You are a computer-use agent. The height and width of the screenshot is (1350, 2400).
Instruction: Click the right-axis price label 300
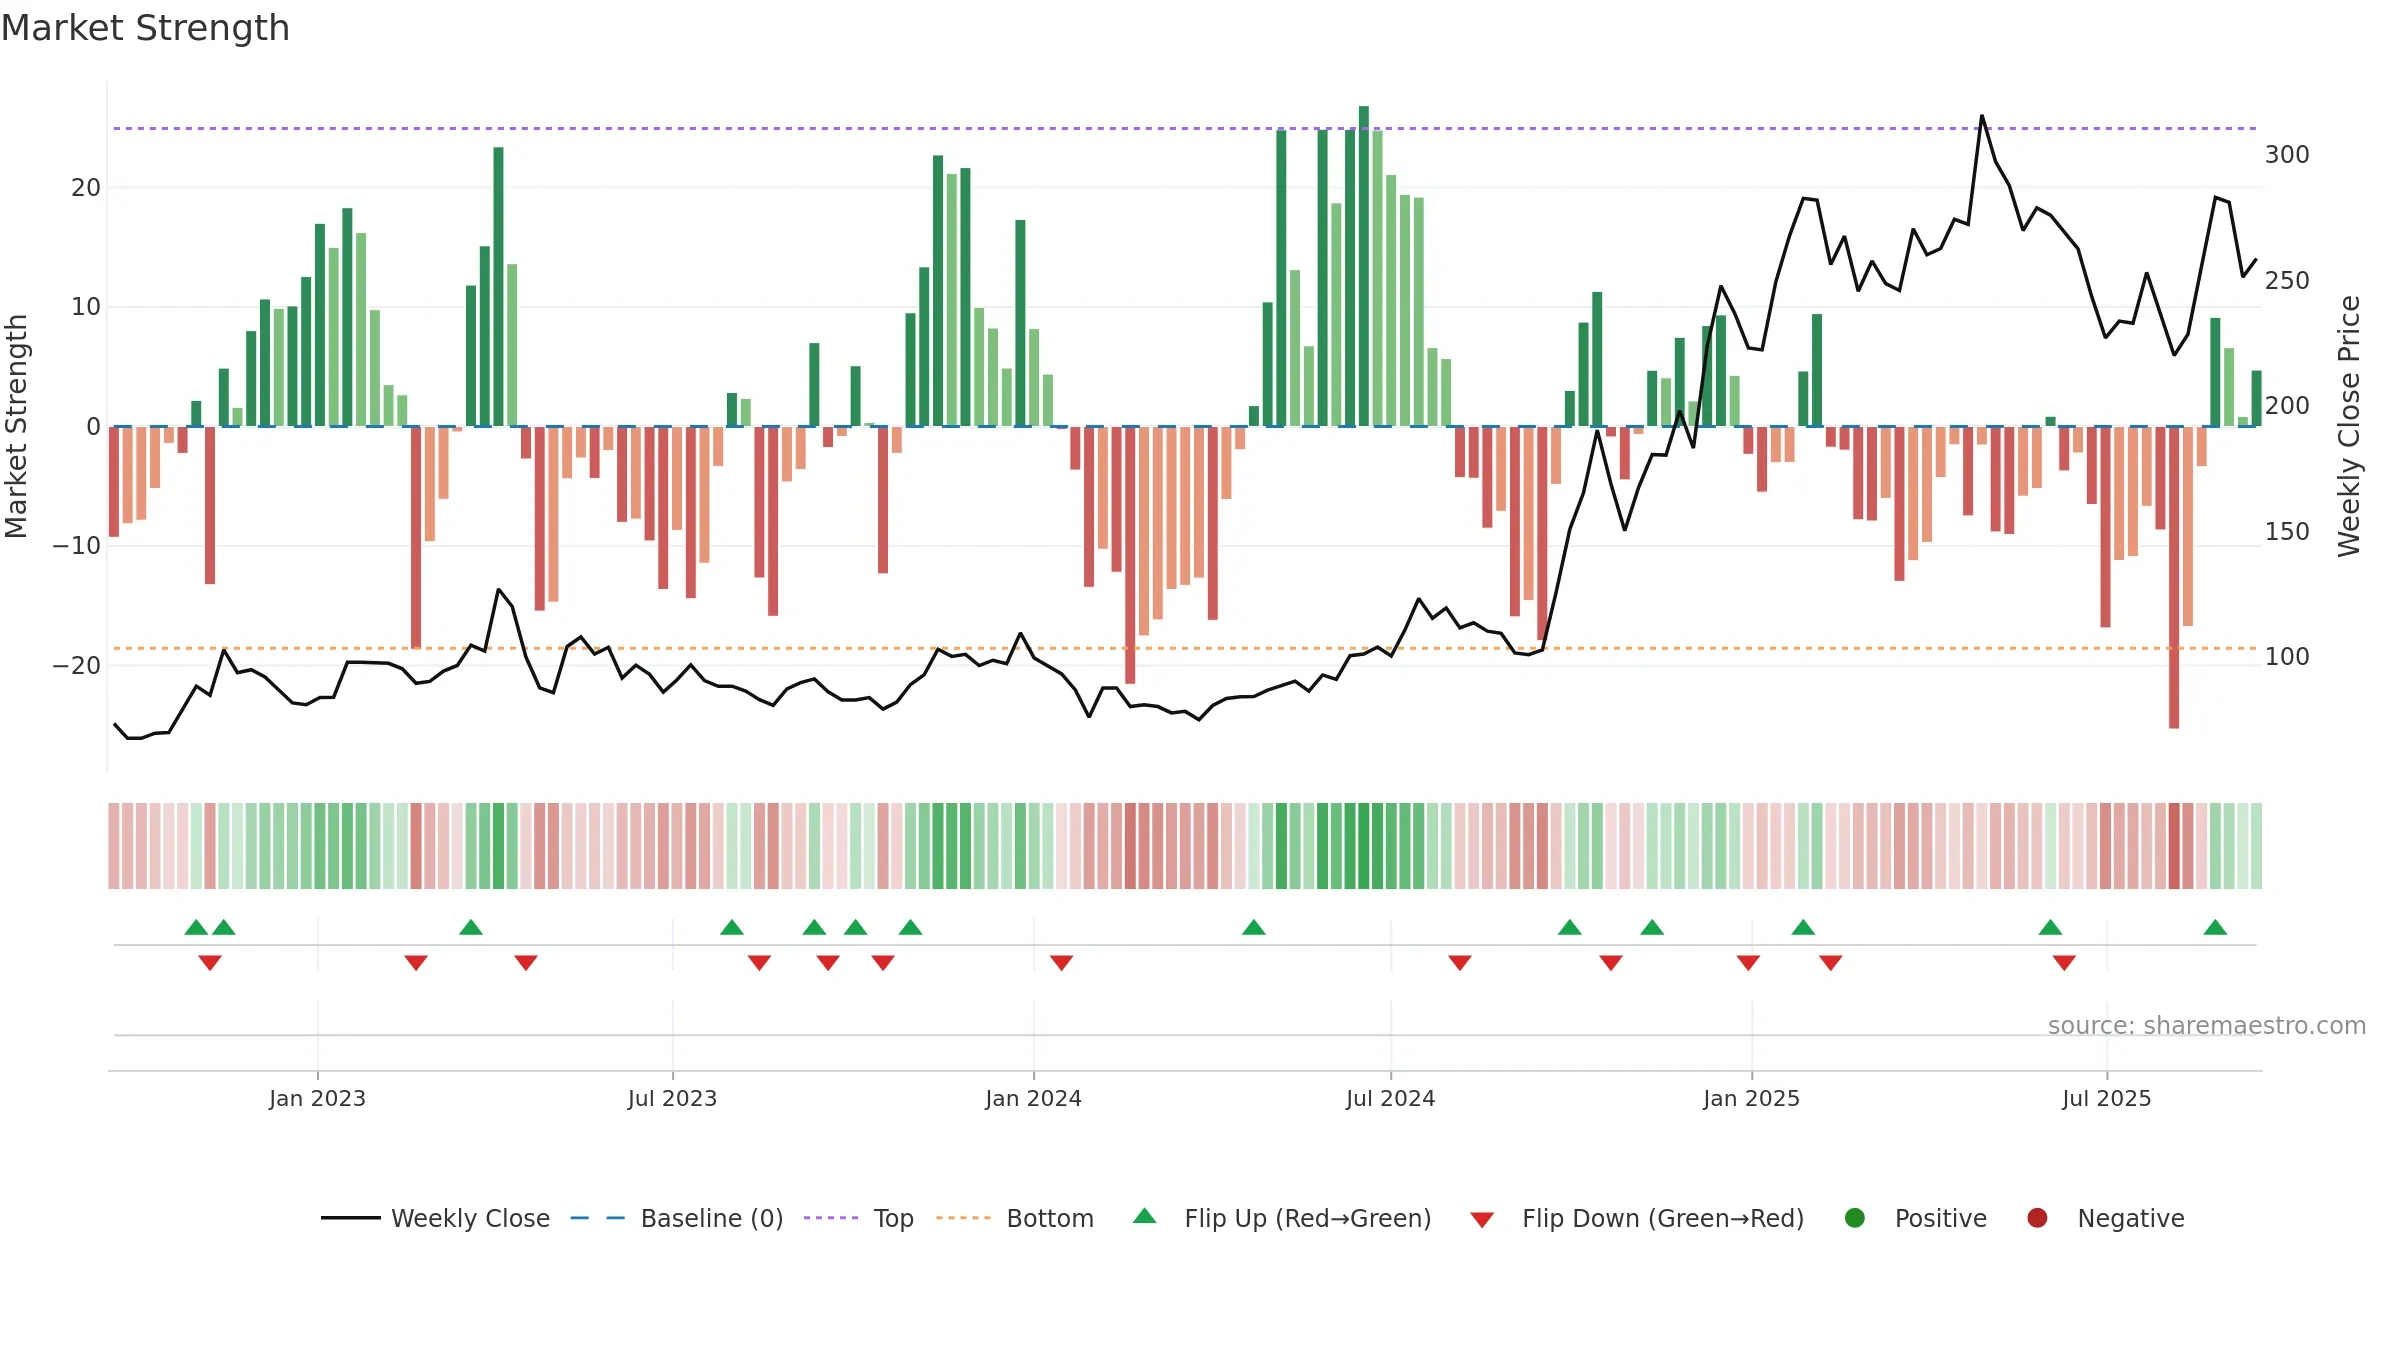click(2287, 155)
